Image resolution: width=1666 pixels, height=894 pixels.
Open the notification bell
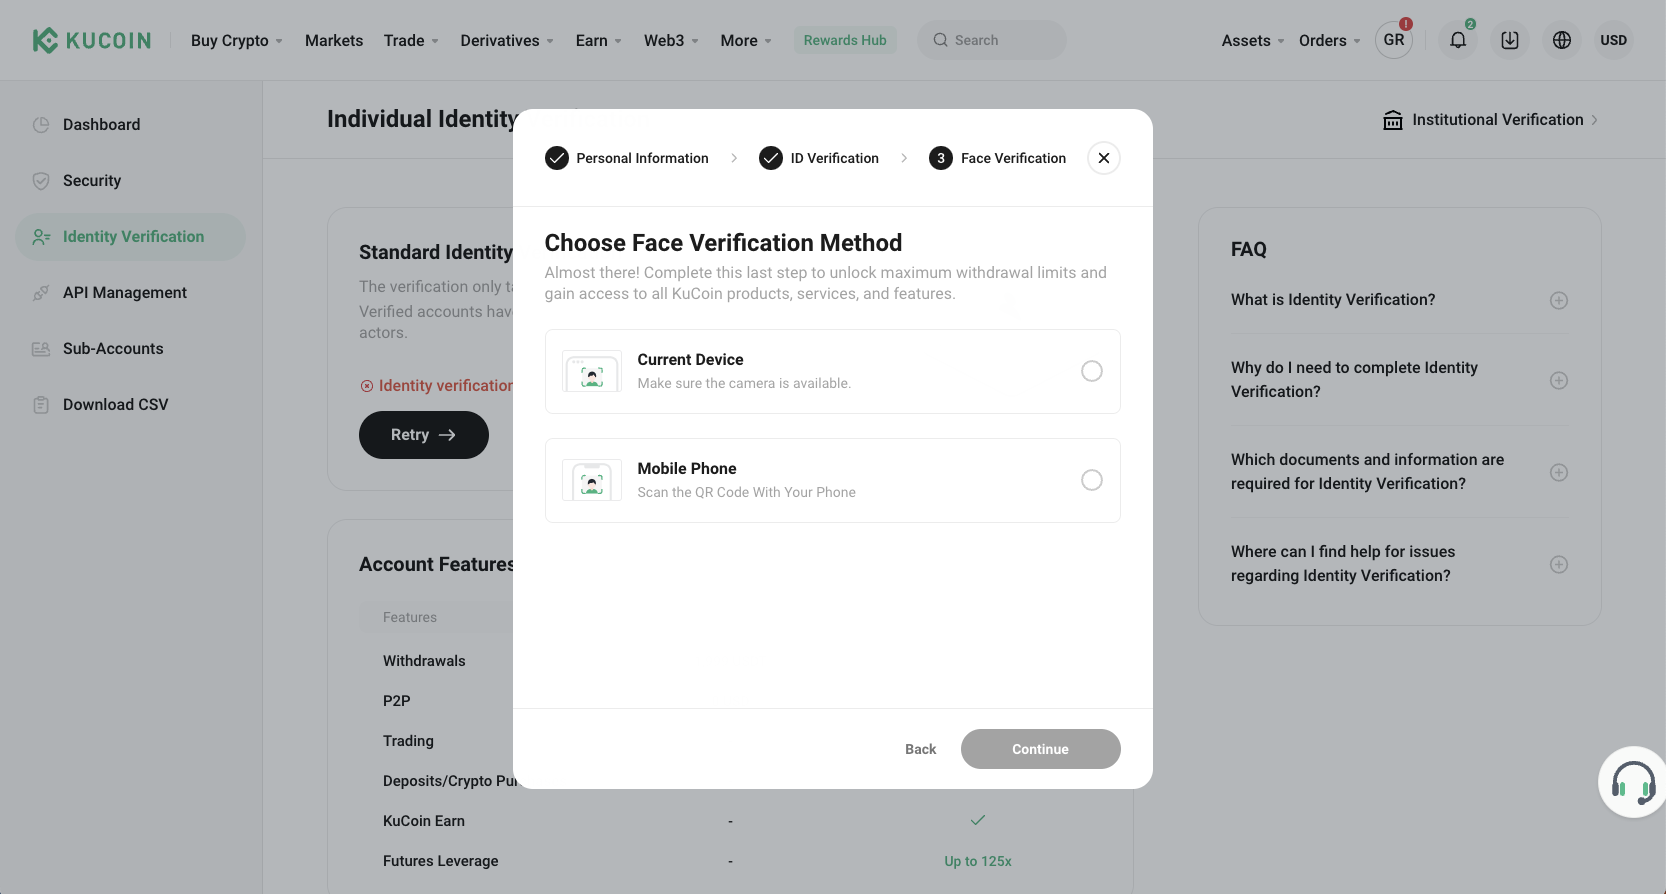coord(1458,40)
